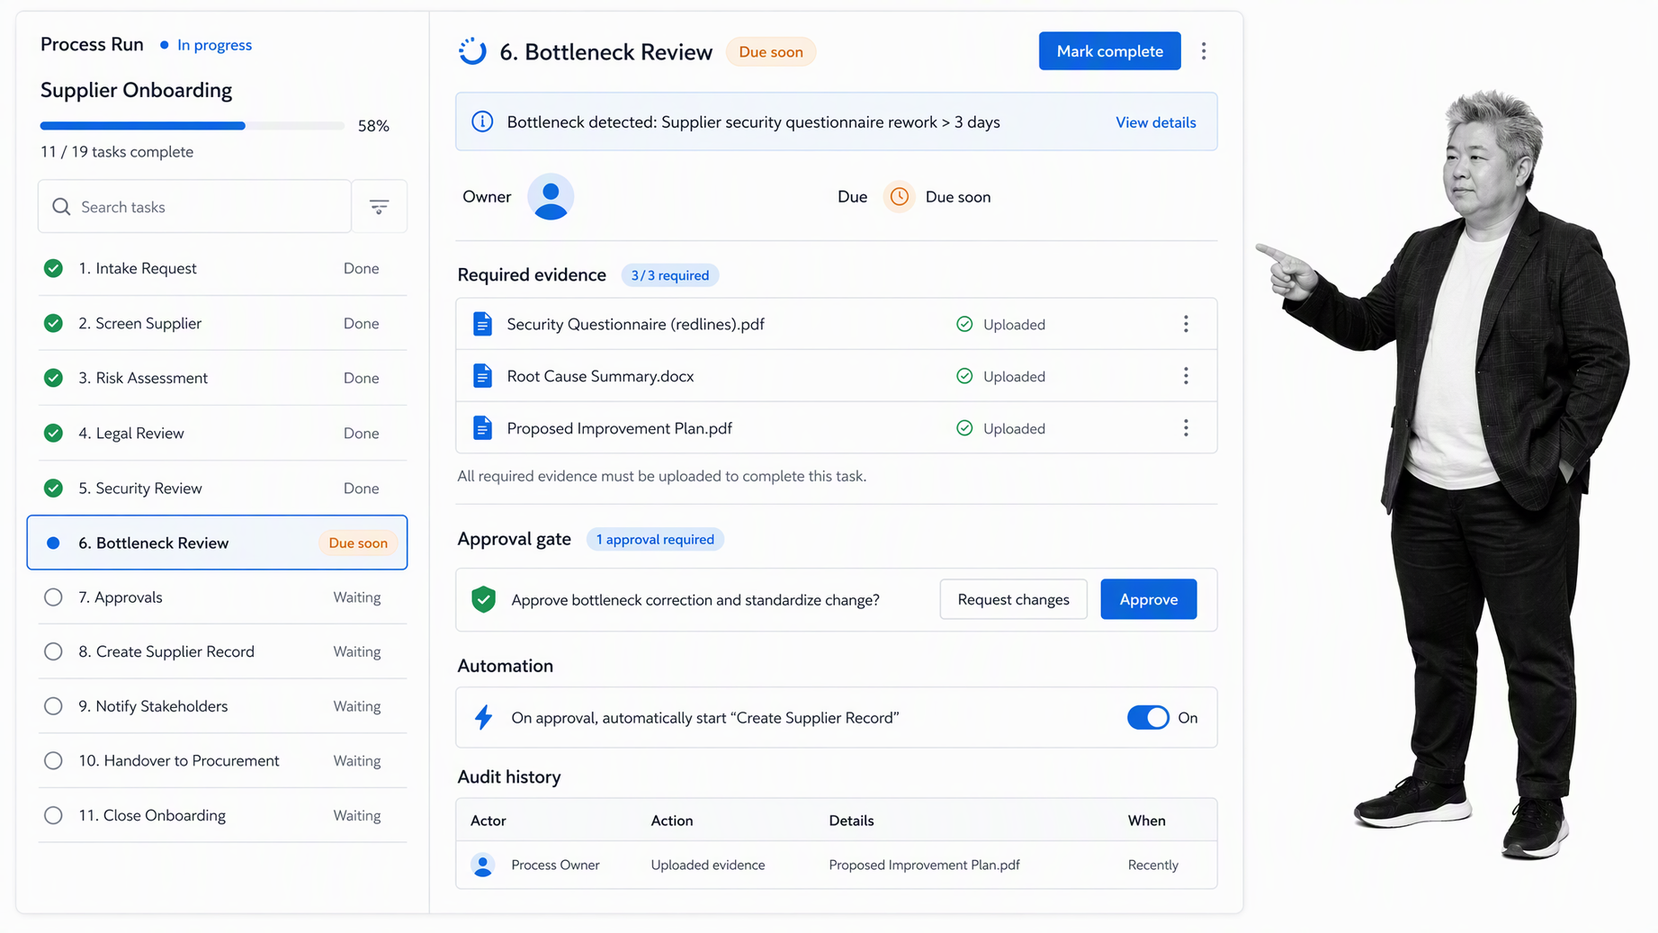1658x933 pixels.
Task: Select the circle for Handover to Procurement
Action: pos(54,760)
